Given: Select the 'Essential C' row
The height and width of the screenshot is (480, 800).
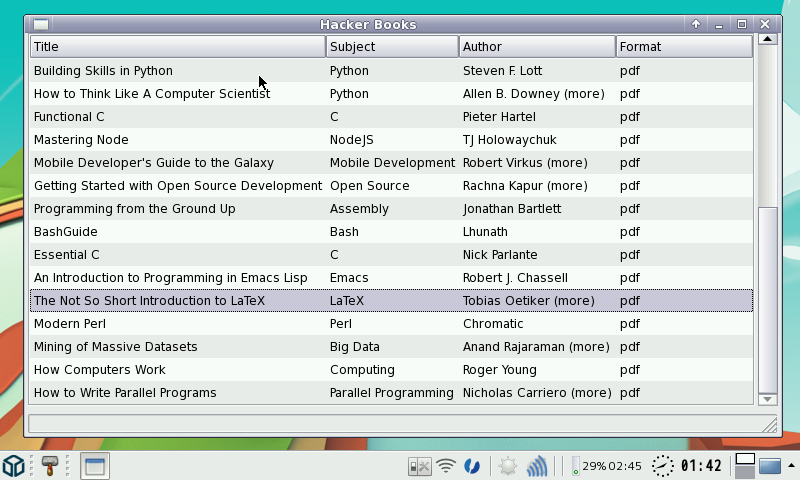Looking at the screenshot, I should tap(391, 255).
